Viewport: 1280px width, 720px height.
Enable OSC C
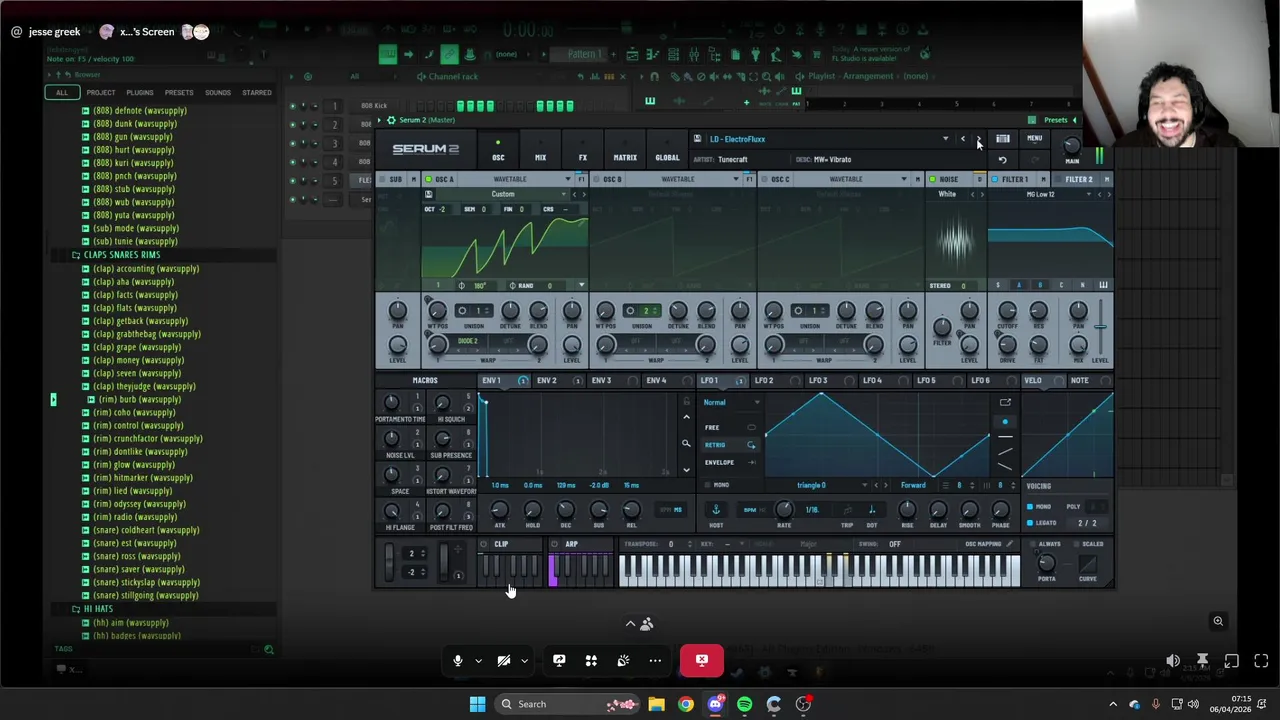click(x=764, y=180)
